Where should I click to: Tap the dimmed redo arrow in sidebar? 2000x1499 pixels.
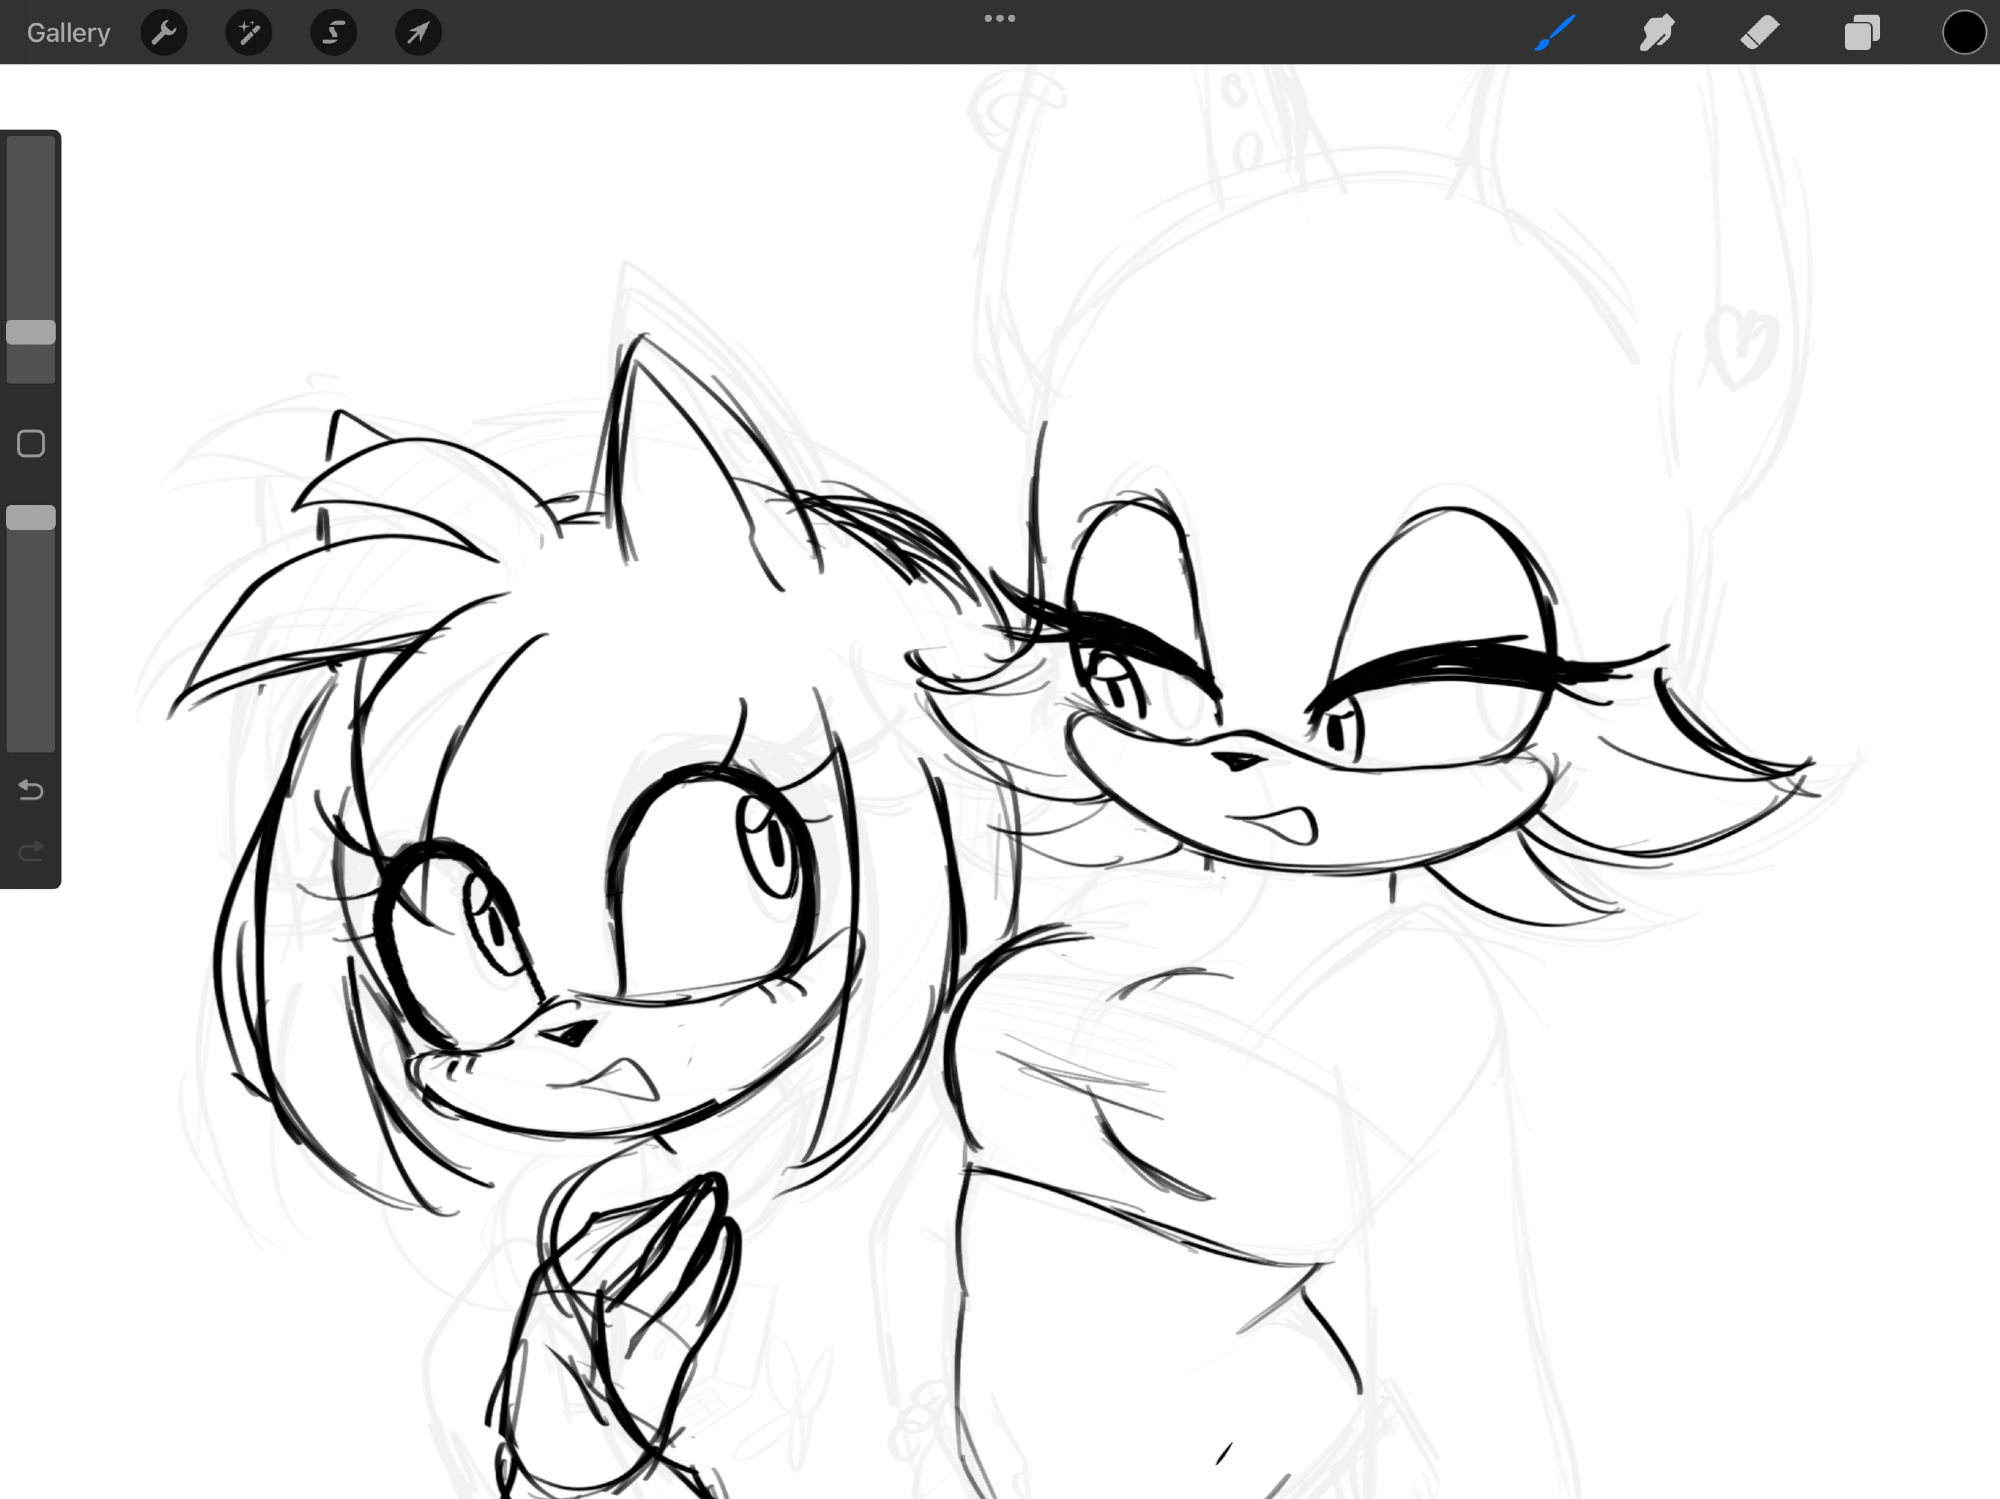point(31,851)
